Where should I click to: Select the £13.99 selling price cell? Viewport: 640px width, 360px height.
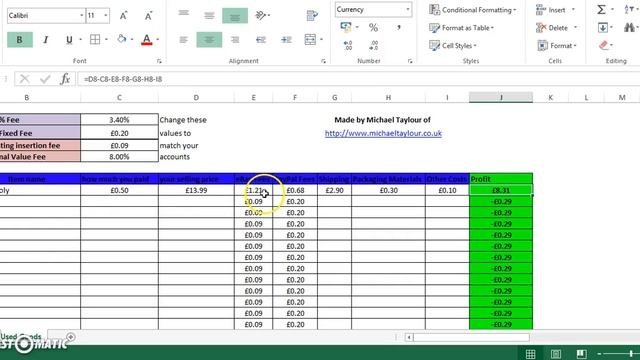click(196, 190)
